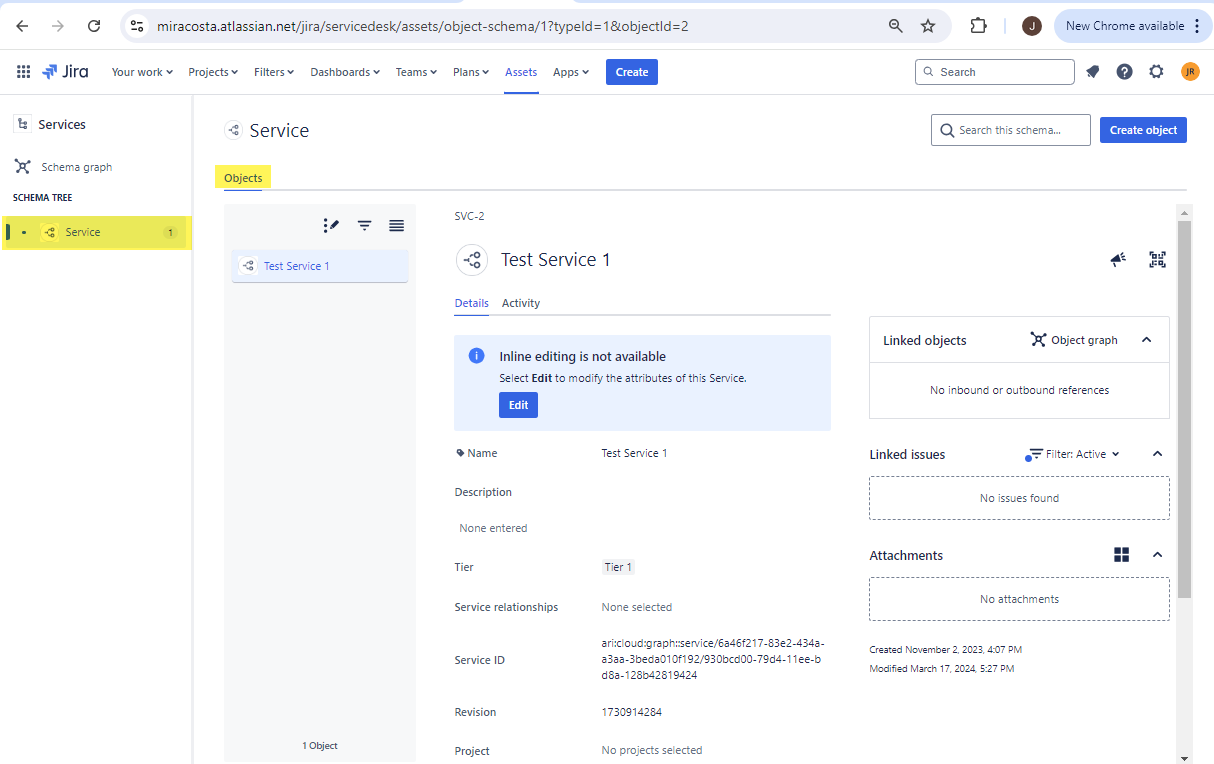
Task: Open the Chrome profile avatar J
Action: coord(1032,26)
